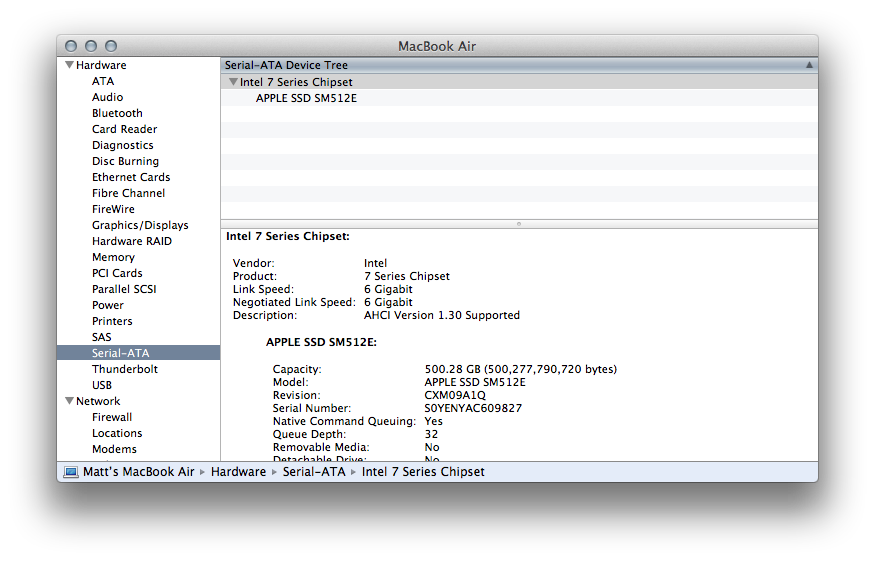Collapse the Network section triangle
This screenshot has width=875, height=561.
69,401
